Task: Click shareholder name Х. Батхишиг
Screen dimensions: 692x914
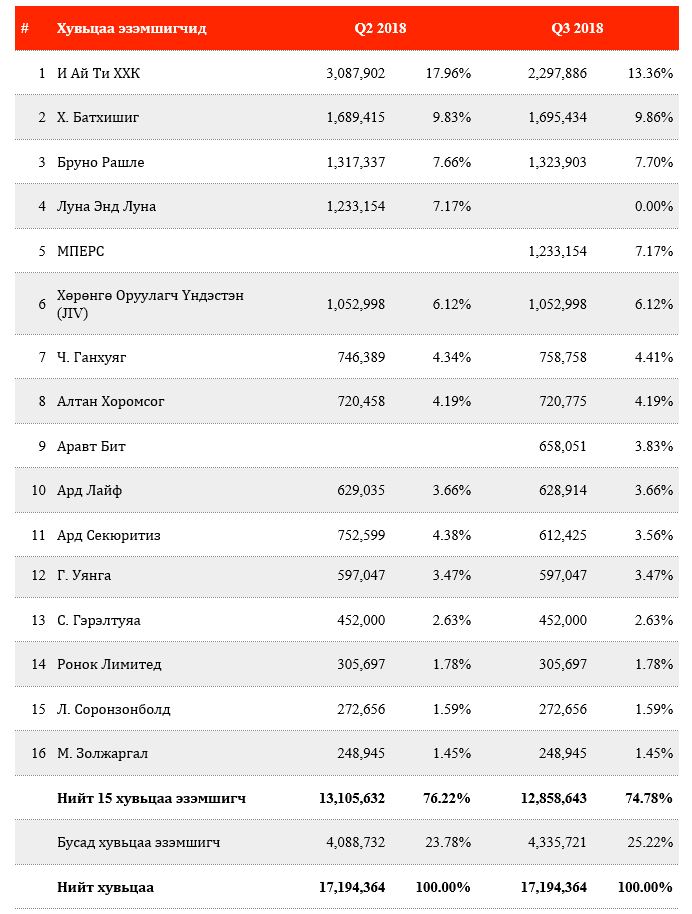Action: (98, 117)
